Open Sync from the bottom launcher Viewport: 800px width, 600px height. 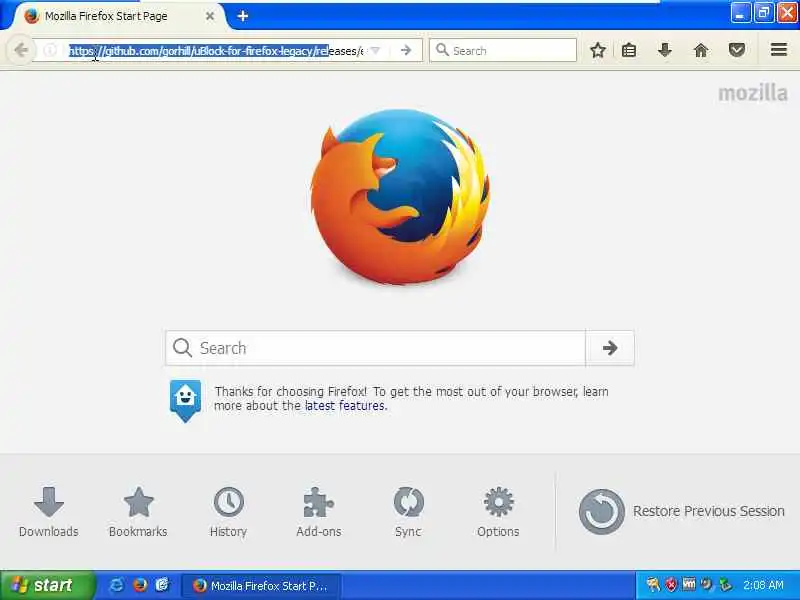(x=408, y=512)
